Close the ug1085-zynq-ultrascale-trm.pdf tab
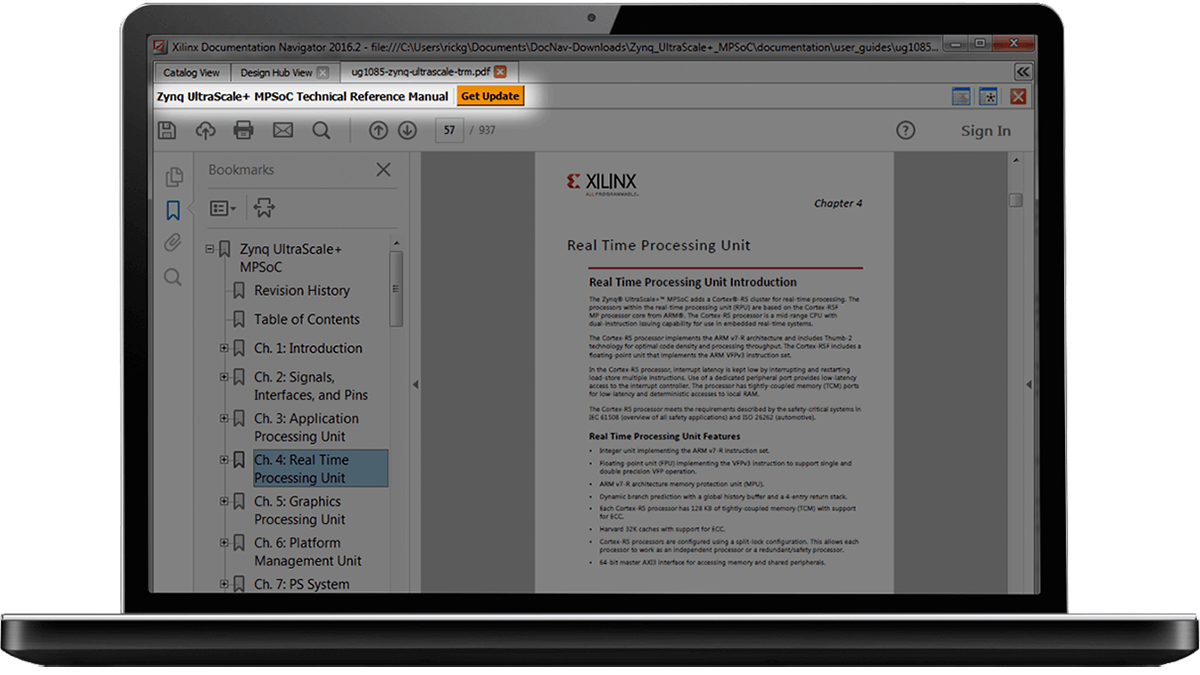The width and height of the screenshot is (1200, 675). coord(500,72)
